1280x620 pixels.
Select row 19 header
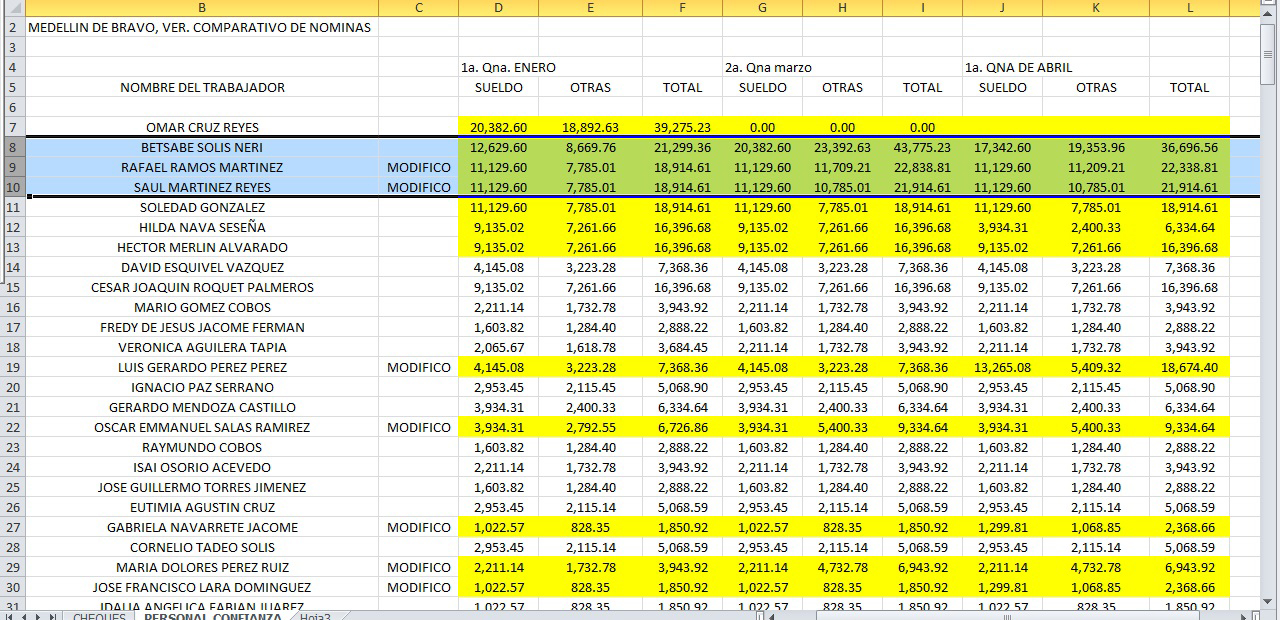click(x=13, y=367)
